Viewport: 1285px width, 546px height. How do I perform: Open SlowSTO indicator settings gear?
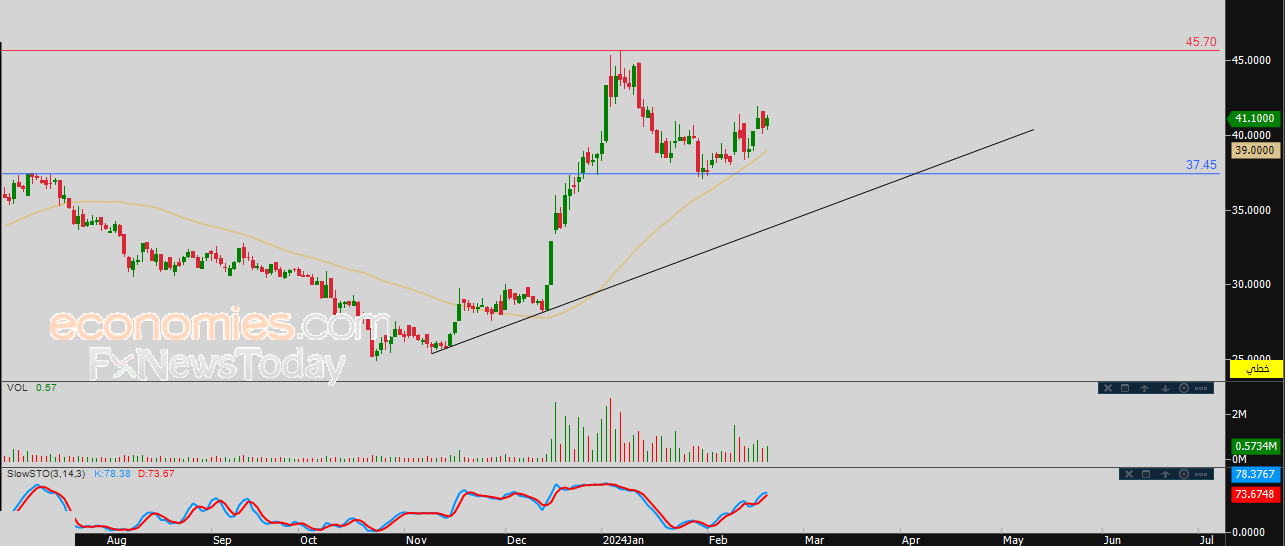point(1184,474)
